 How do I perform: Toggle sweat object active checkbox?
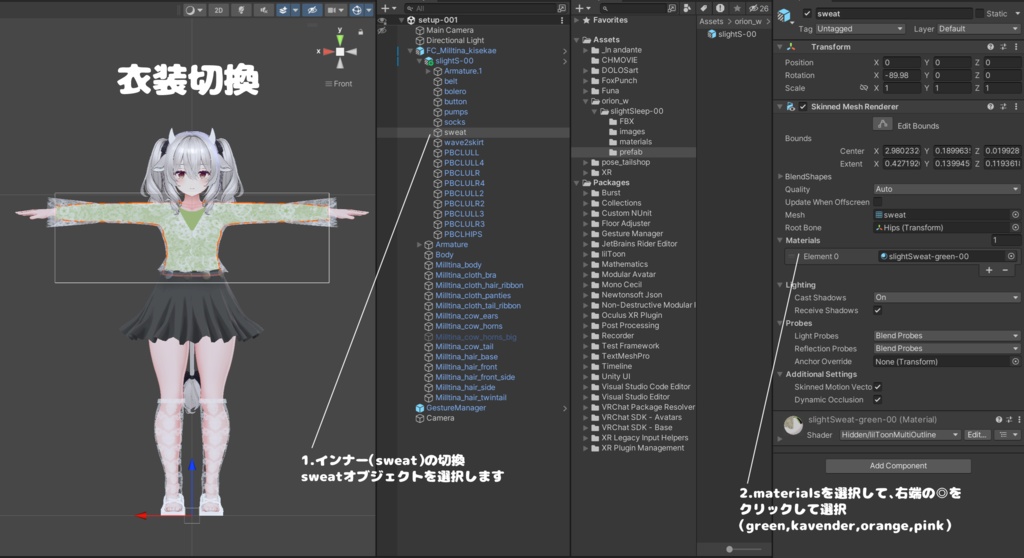pos(807,14)
